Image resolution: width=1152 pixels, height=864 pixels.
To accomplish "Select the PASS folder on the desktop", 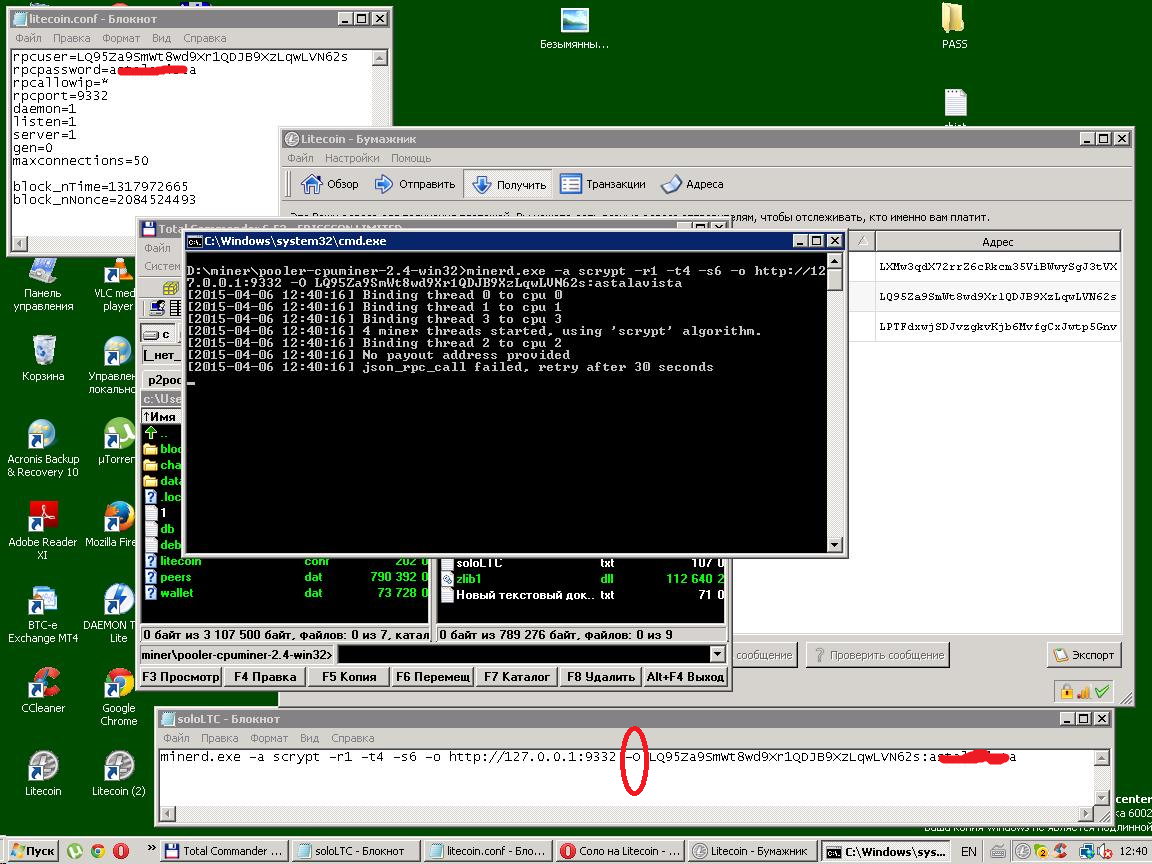I will 954,26.
